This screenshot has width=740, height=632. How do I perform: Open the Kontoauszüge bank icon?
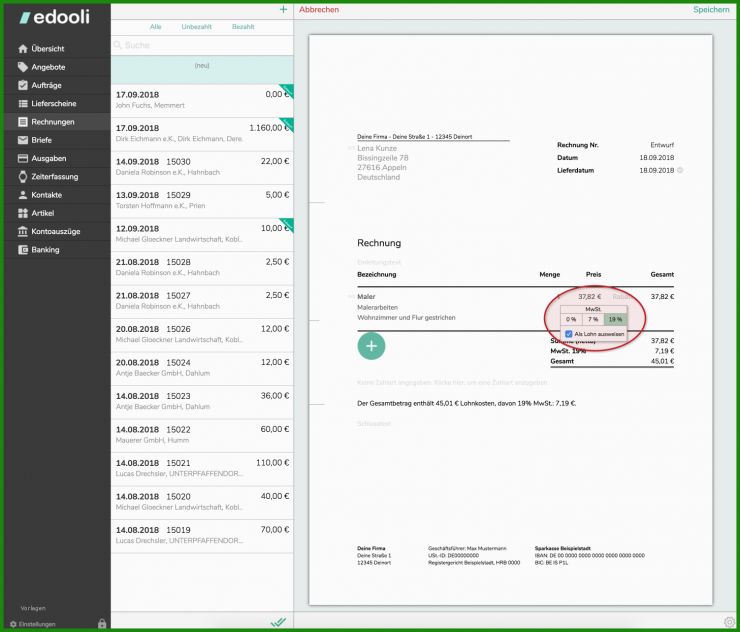pyautogui.click(x=23, y=231)
